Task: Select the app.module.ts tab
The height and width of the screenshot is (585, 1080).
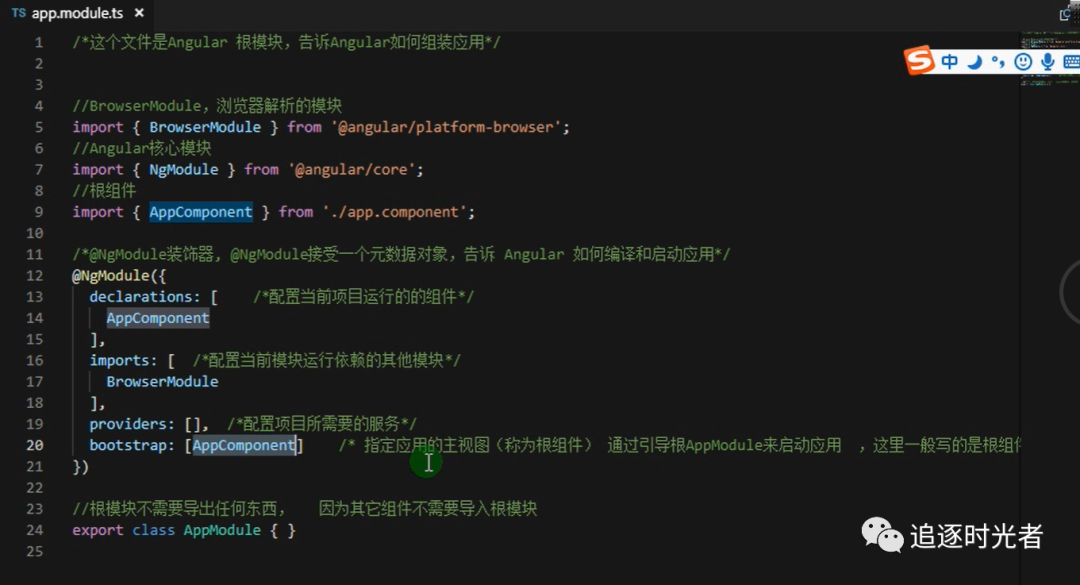Action: (77, 13)
